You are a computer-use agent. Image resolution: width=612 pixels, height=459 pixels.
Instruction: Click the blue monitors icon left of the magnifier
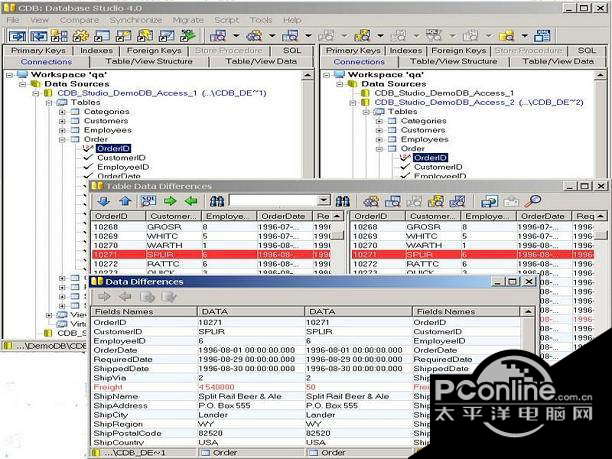489,201
